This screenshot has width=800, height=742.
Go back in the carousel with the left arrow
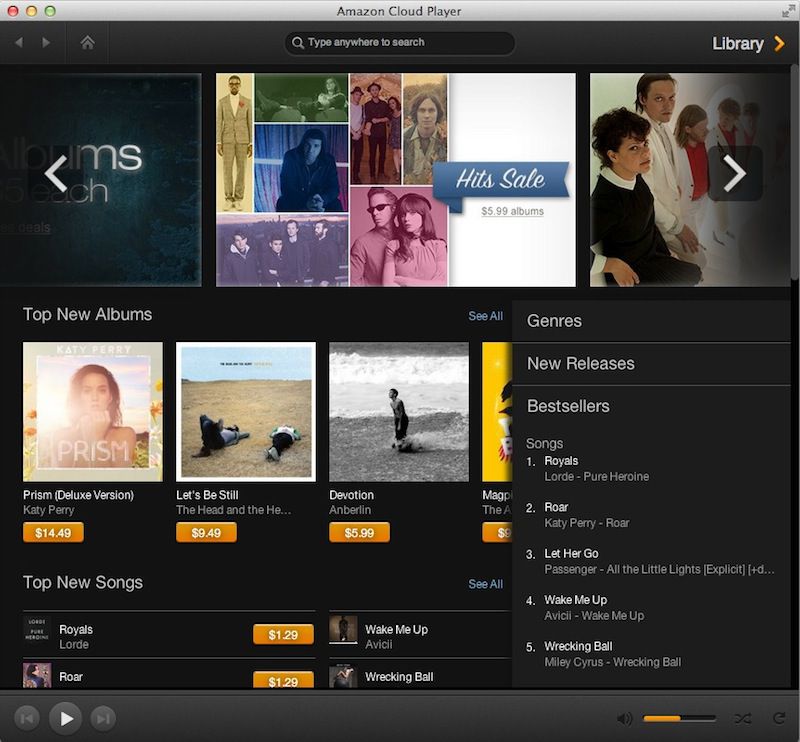tap(57, 174)
